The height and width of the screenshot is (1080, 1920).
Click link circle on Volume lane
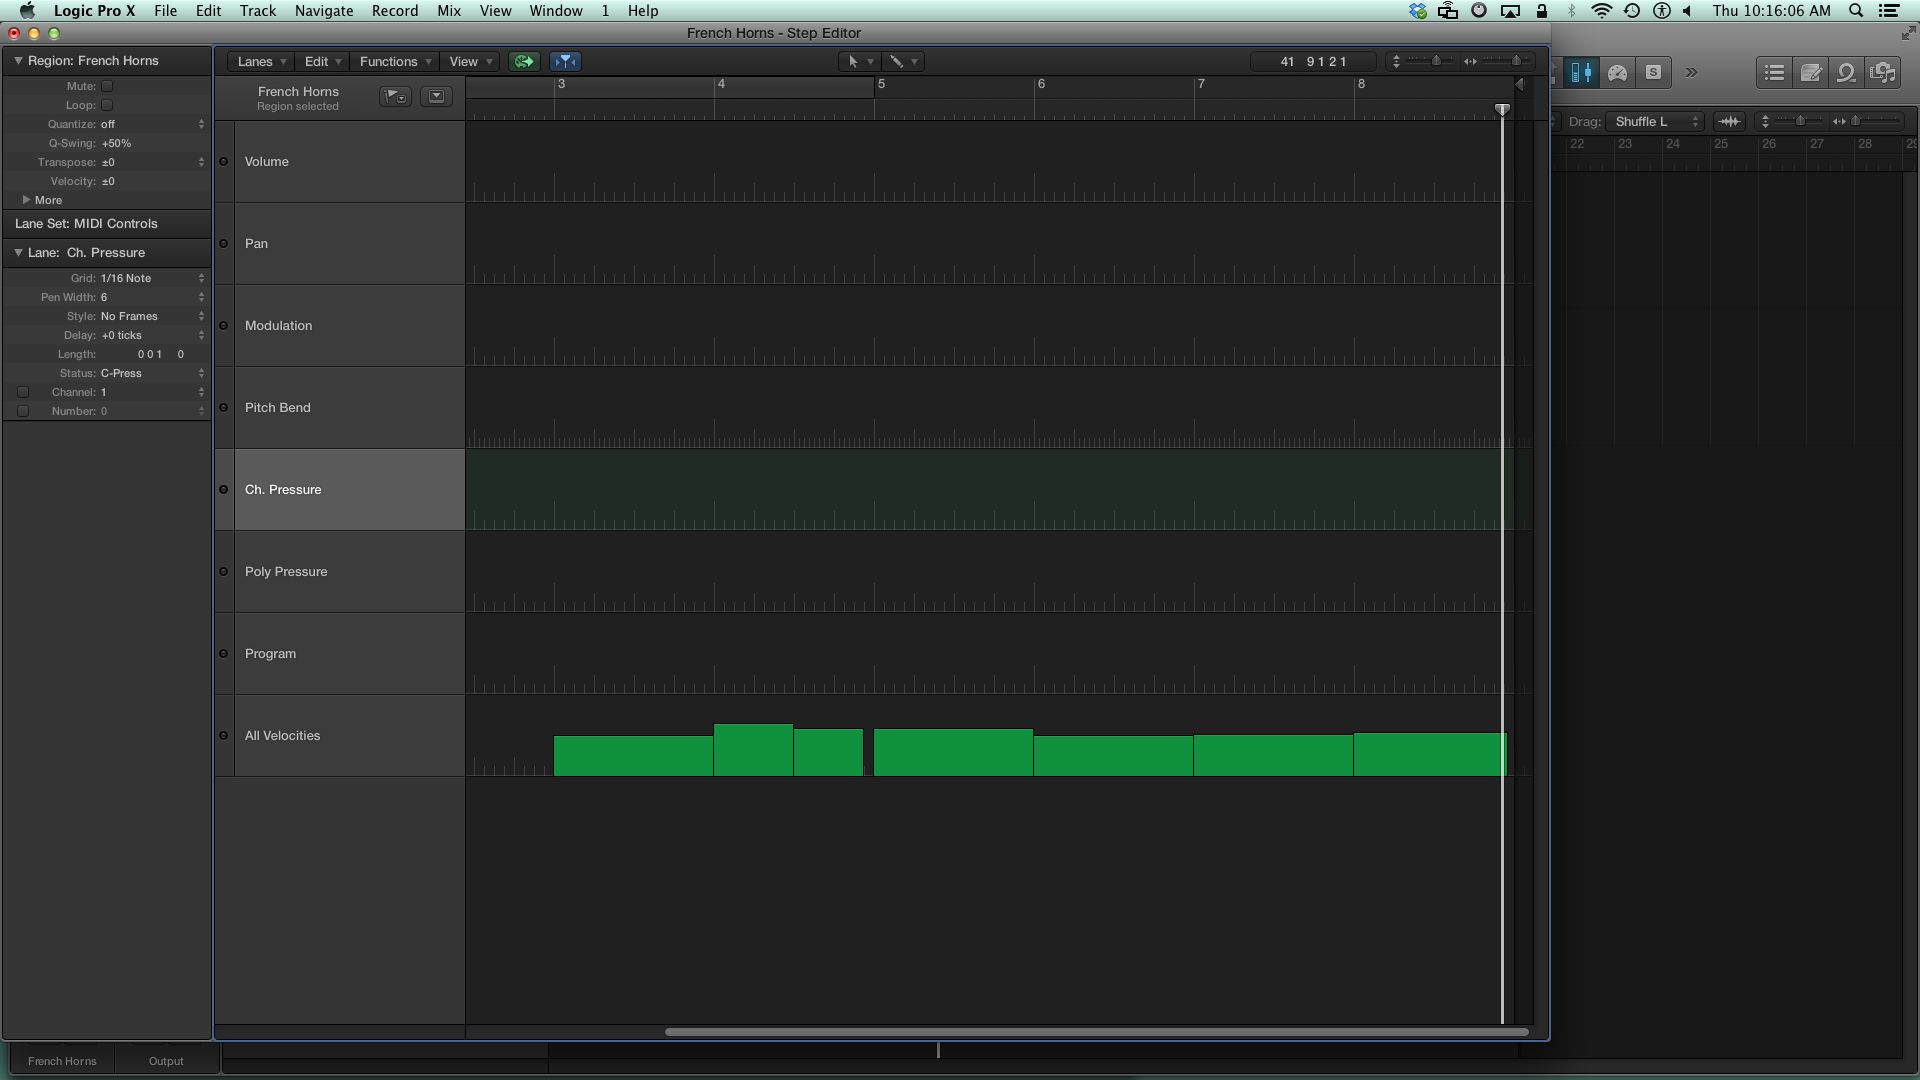224,162
